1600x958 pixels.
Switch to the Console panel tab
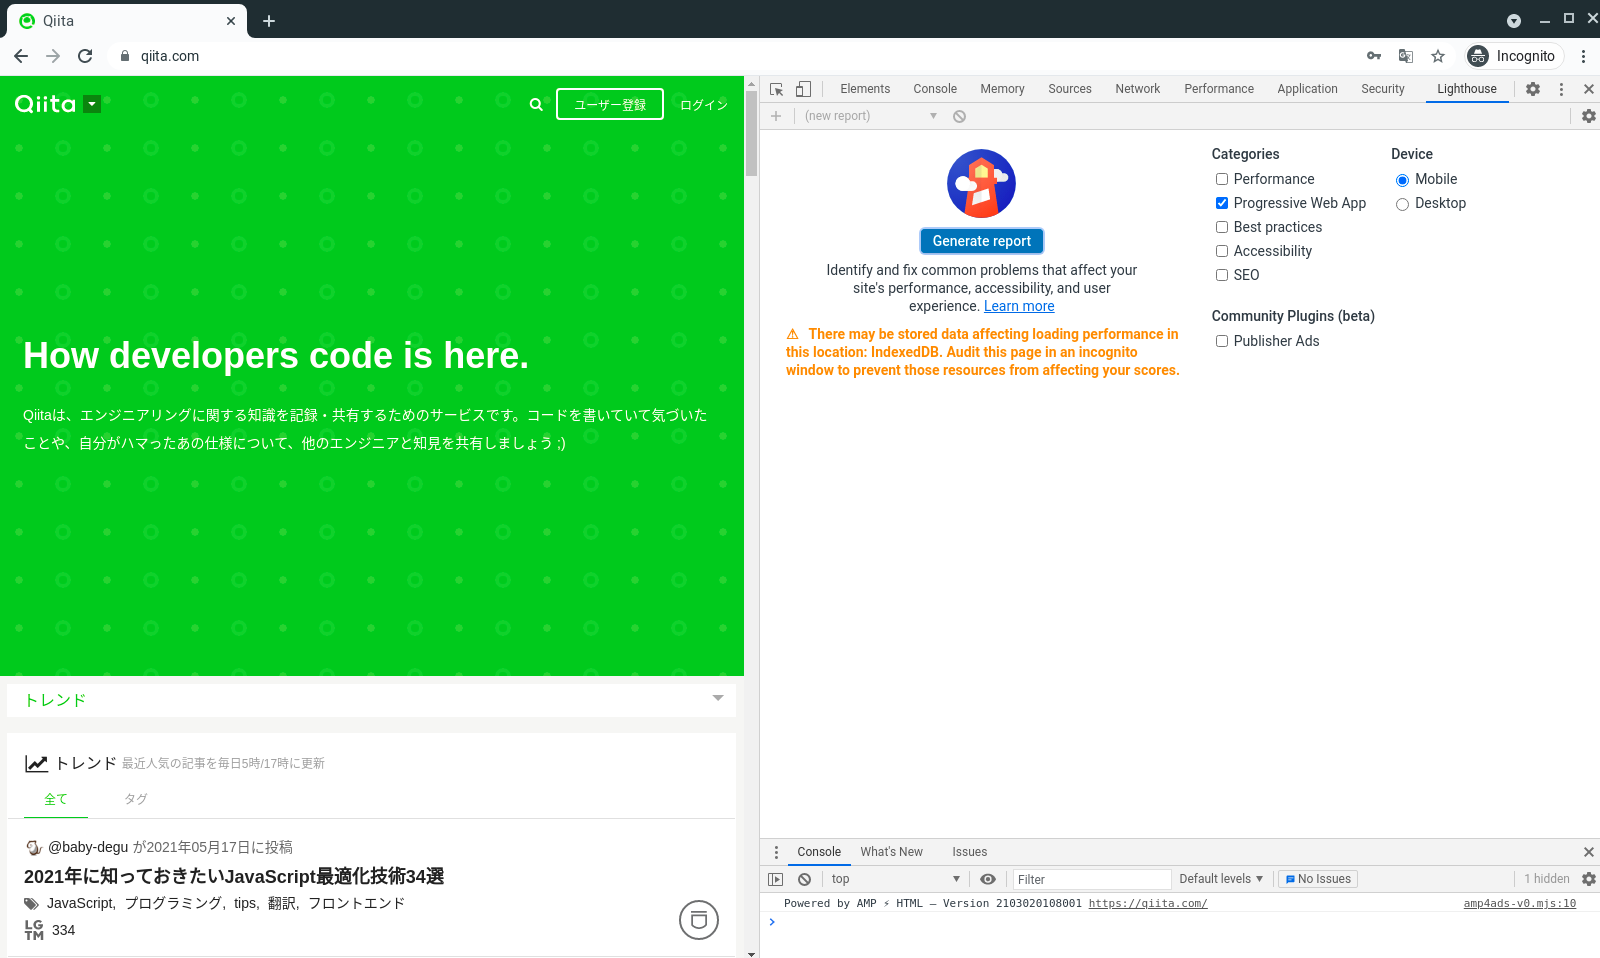935,89
